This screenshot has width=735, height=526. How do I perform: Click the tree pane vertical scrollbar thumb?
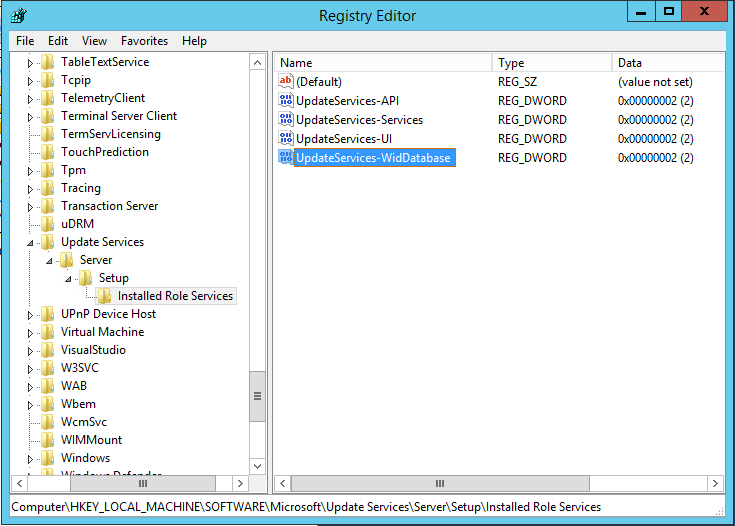tap(257, 396)
